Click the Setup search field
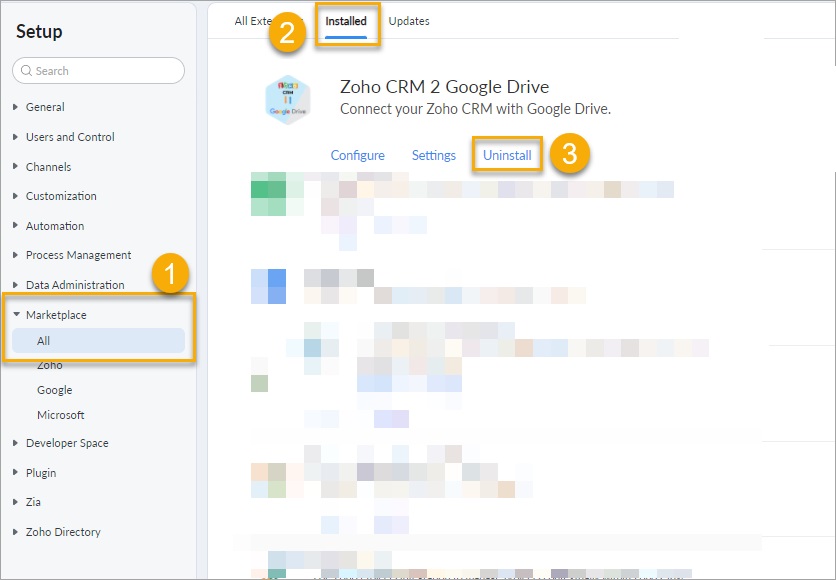The image size is (836, 580). click(98, 70)
